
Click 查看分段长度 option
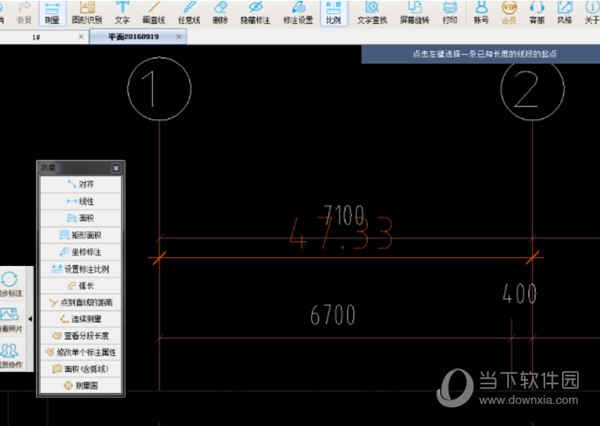81,336
